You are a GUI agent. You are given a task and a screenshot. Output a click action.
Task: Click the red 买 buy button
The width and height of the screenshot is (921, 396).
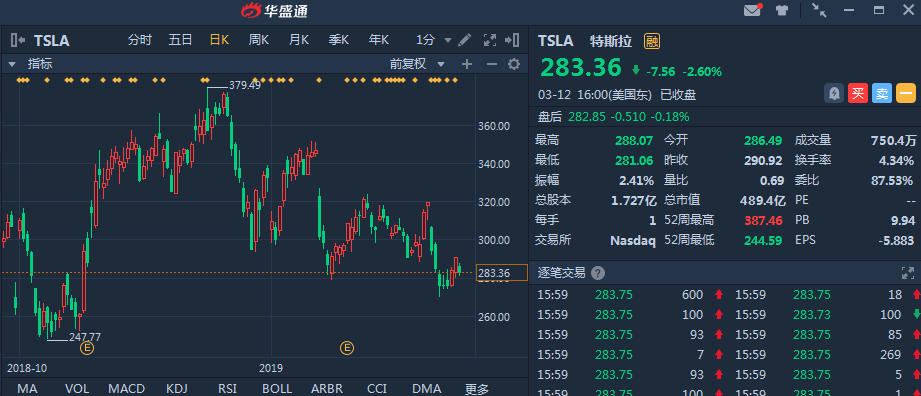[x=858, y=93]
